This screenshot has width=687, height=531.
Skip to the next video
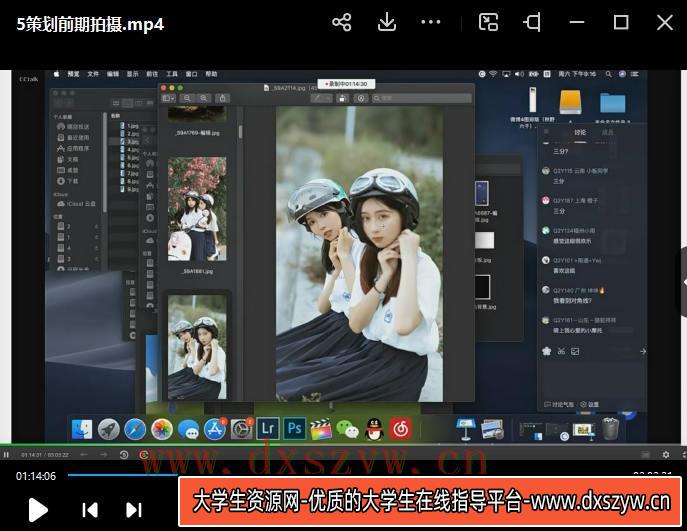point(134,510)
